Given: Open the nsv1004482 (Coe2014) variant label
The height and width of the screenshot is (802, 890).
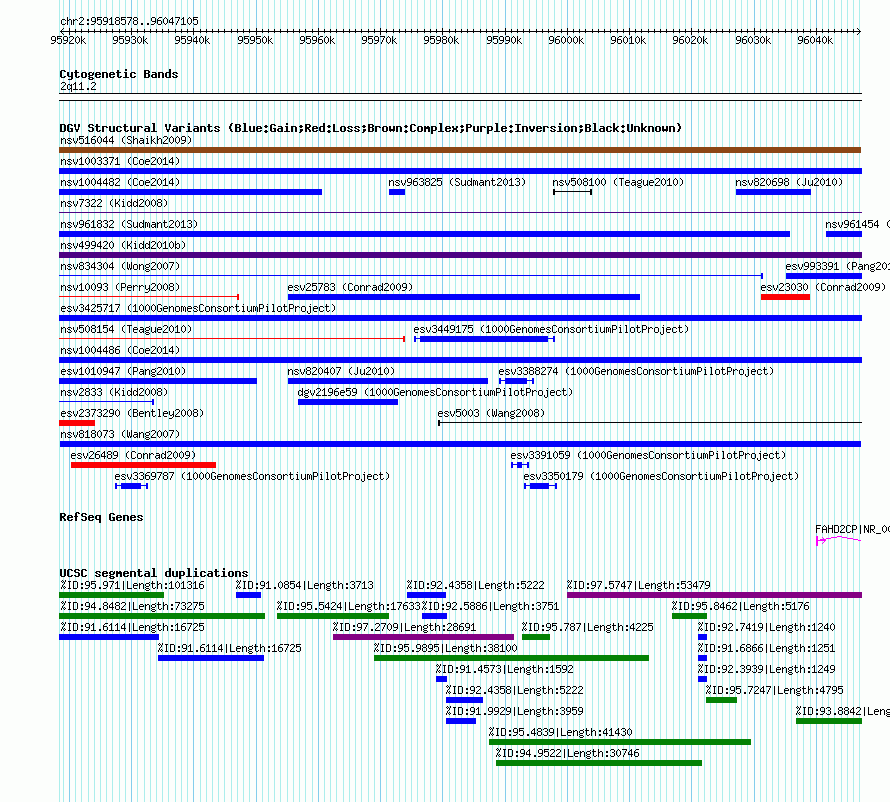Looking at the screenshot, I should click(x=120, y=182).
